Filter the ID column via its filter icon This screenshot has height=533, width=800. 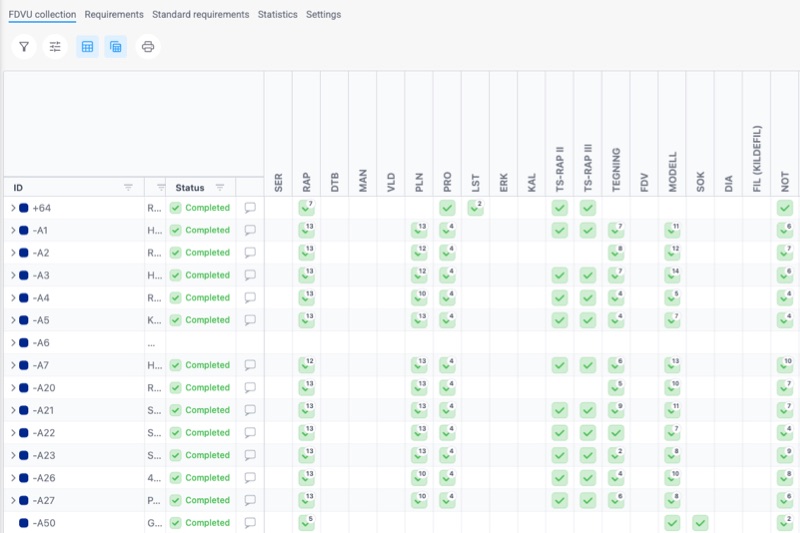(x=128, y=188)
